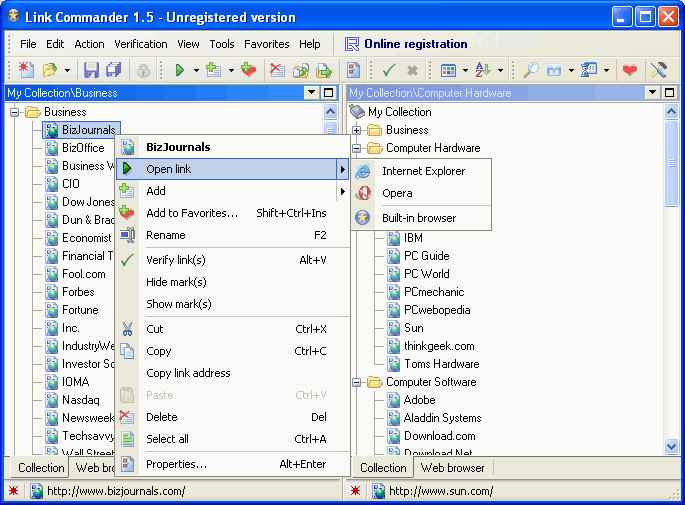
Task: Expand Business folder in right pane tree
Action: [356, 130]
